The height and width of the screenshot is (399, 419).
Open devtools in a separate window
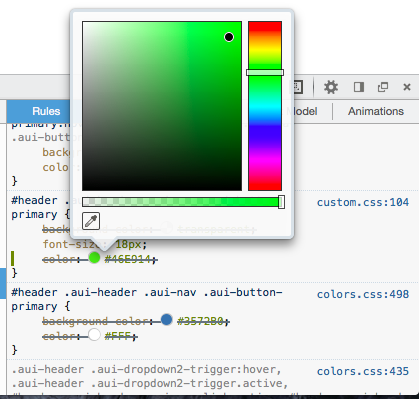pos(383,87)
